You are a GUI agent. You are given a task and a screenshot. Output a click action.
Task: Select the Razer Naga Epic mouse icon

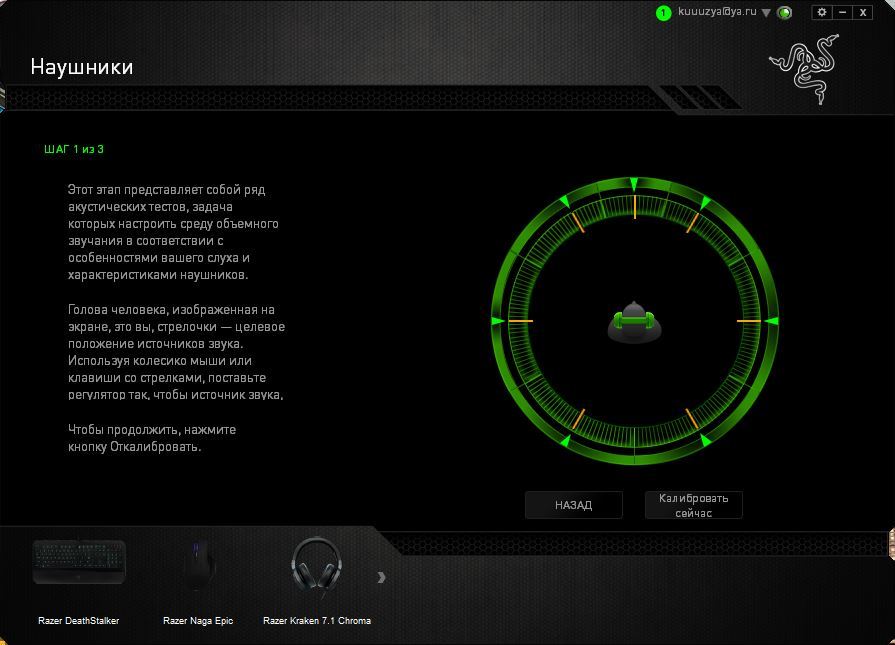click(198, 567)
